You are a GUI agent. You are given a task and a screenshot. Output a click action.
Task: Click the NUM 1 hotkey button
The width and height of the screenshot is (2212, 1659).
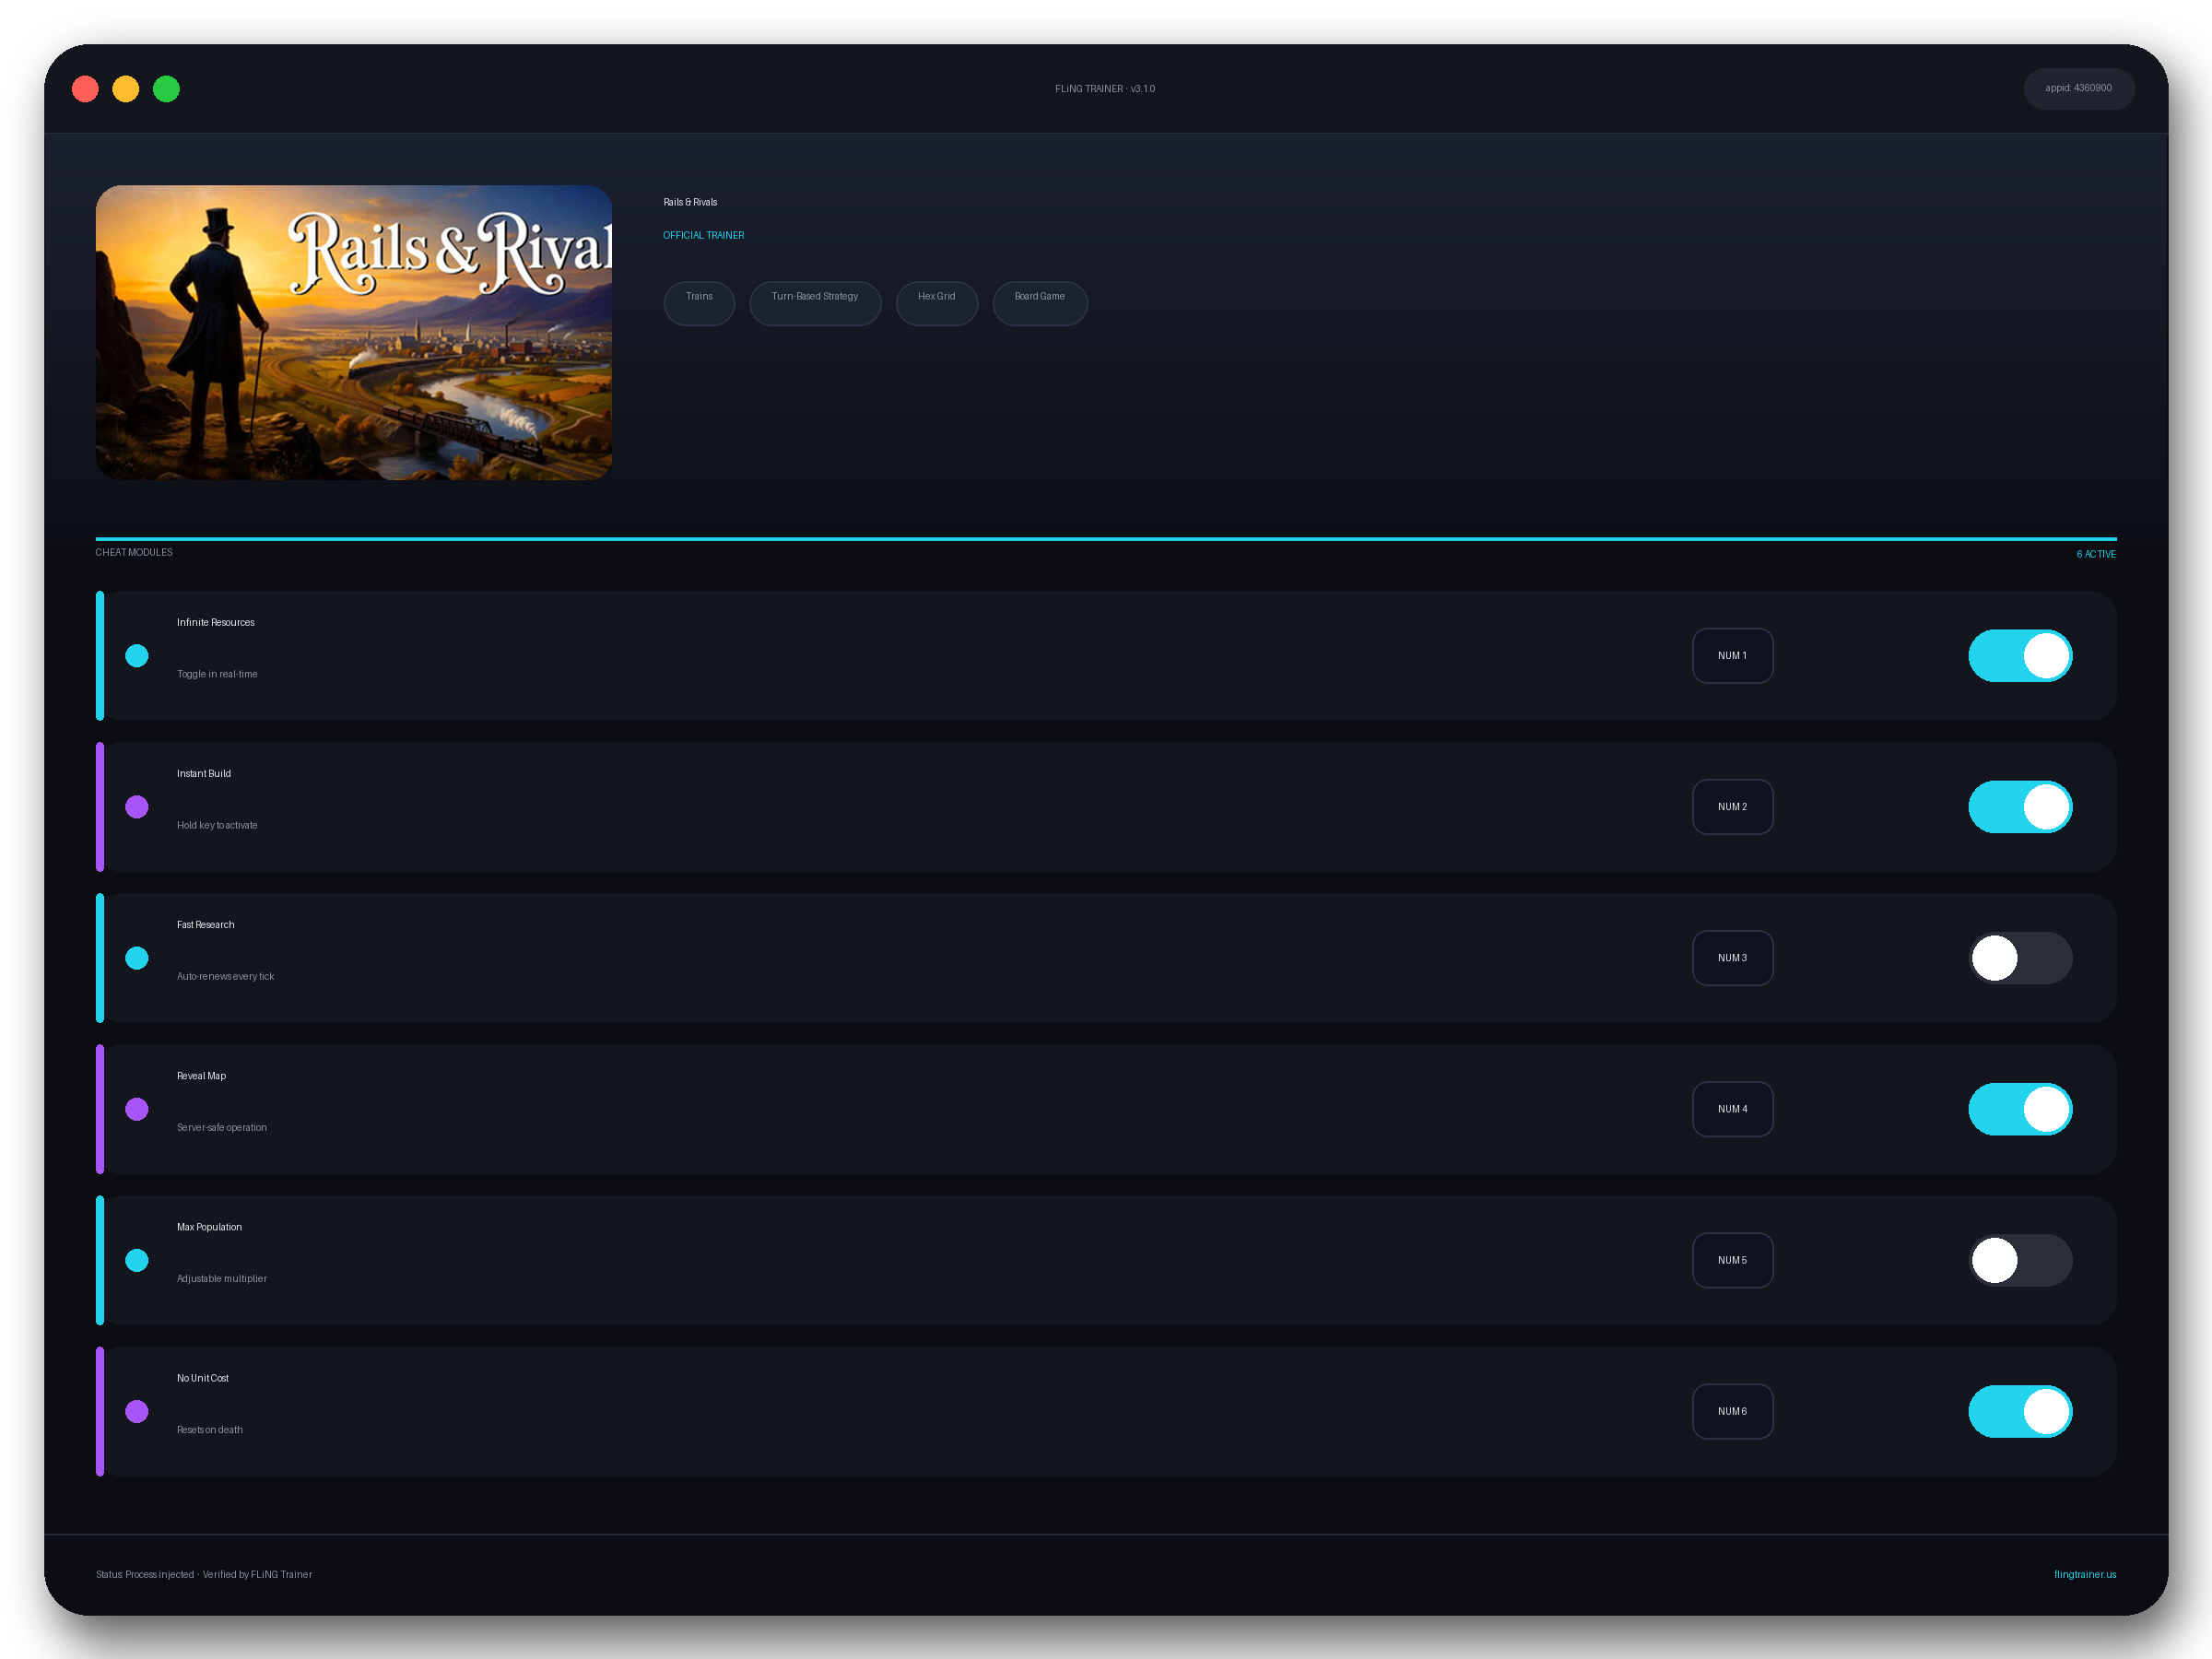tap(1732, 656)
